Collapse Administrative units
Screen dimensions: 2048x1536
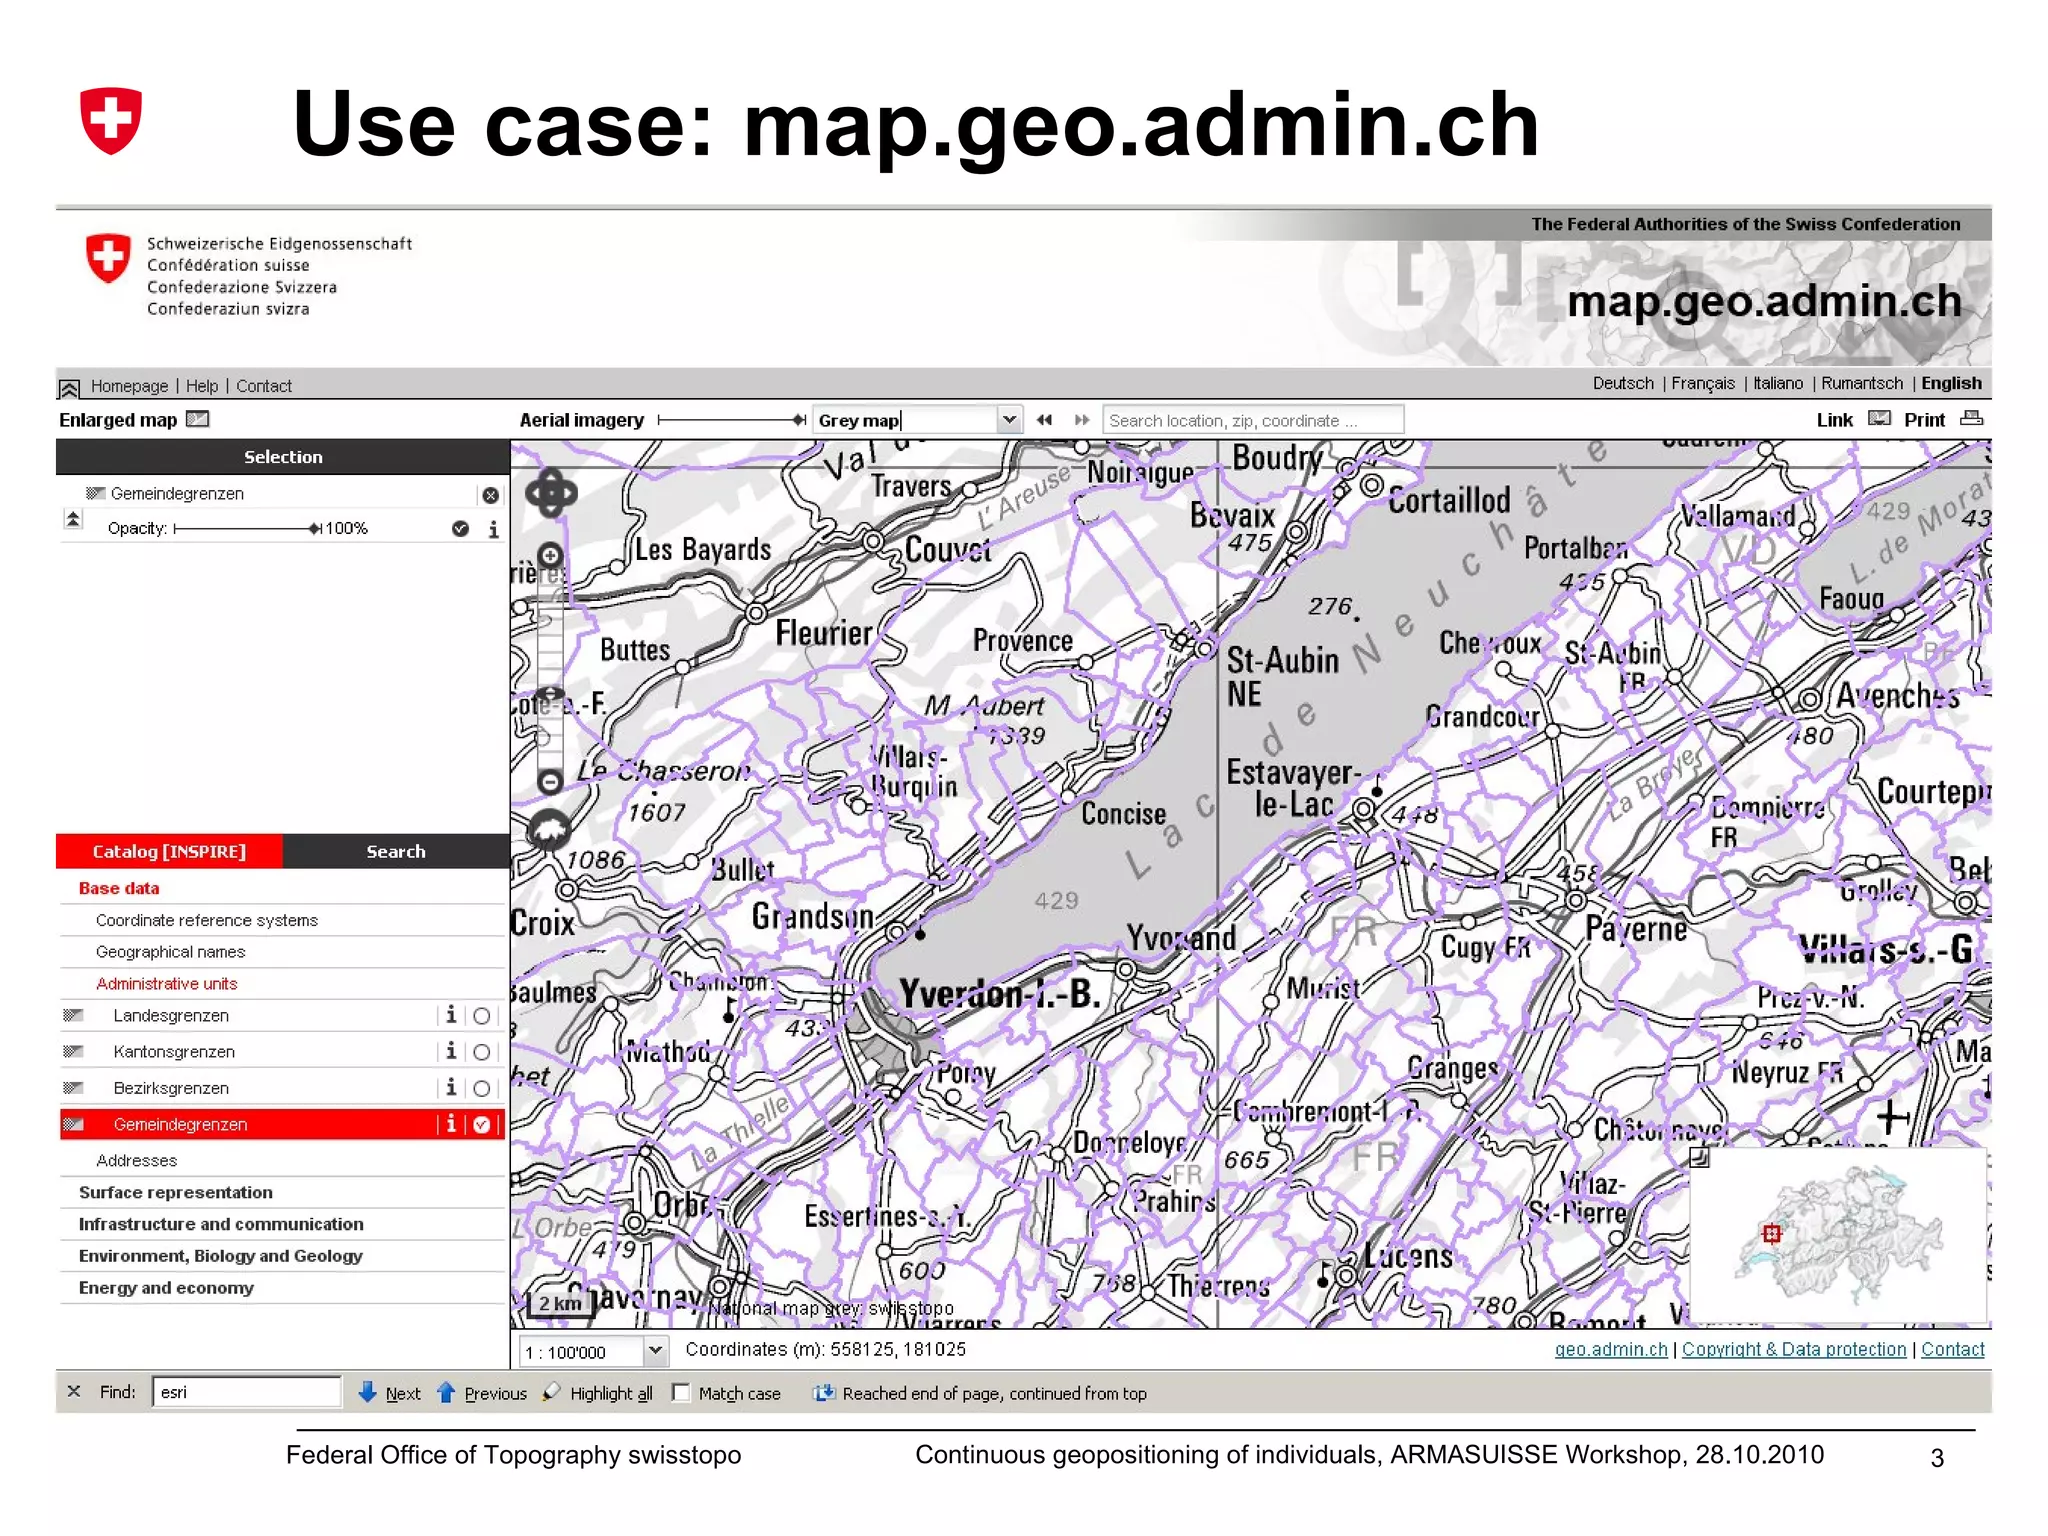click(166, 984)
